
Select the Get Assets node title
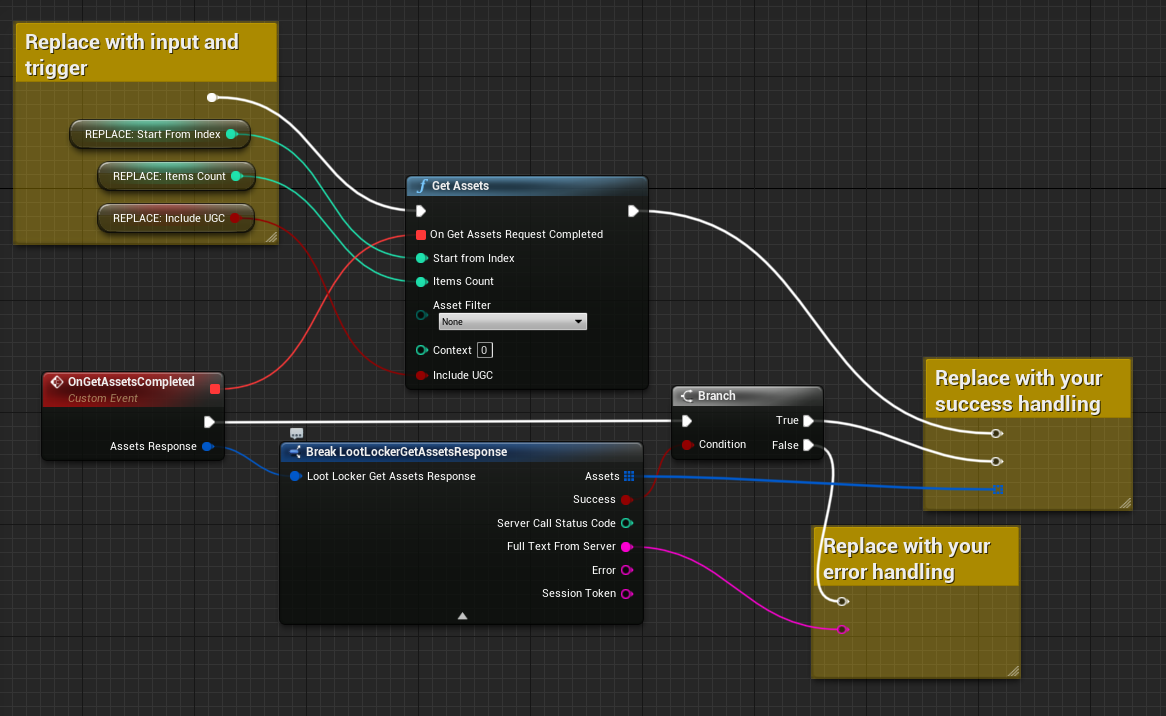tap(460, 186)
